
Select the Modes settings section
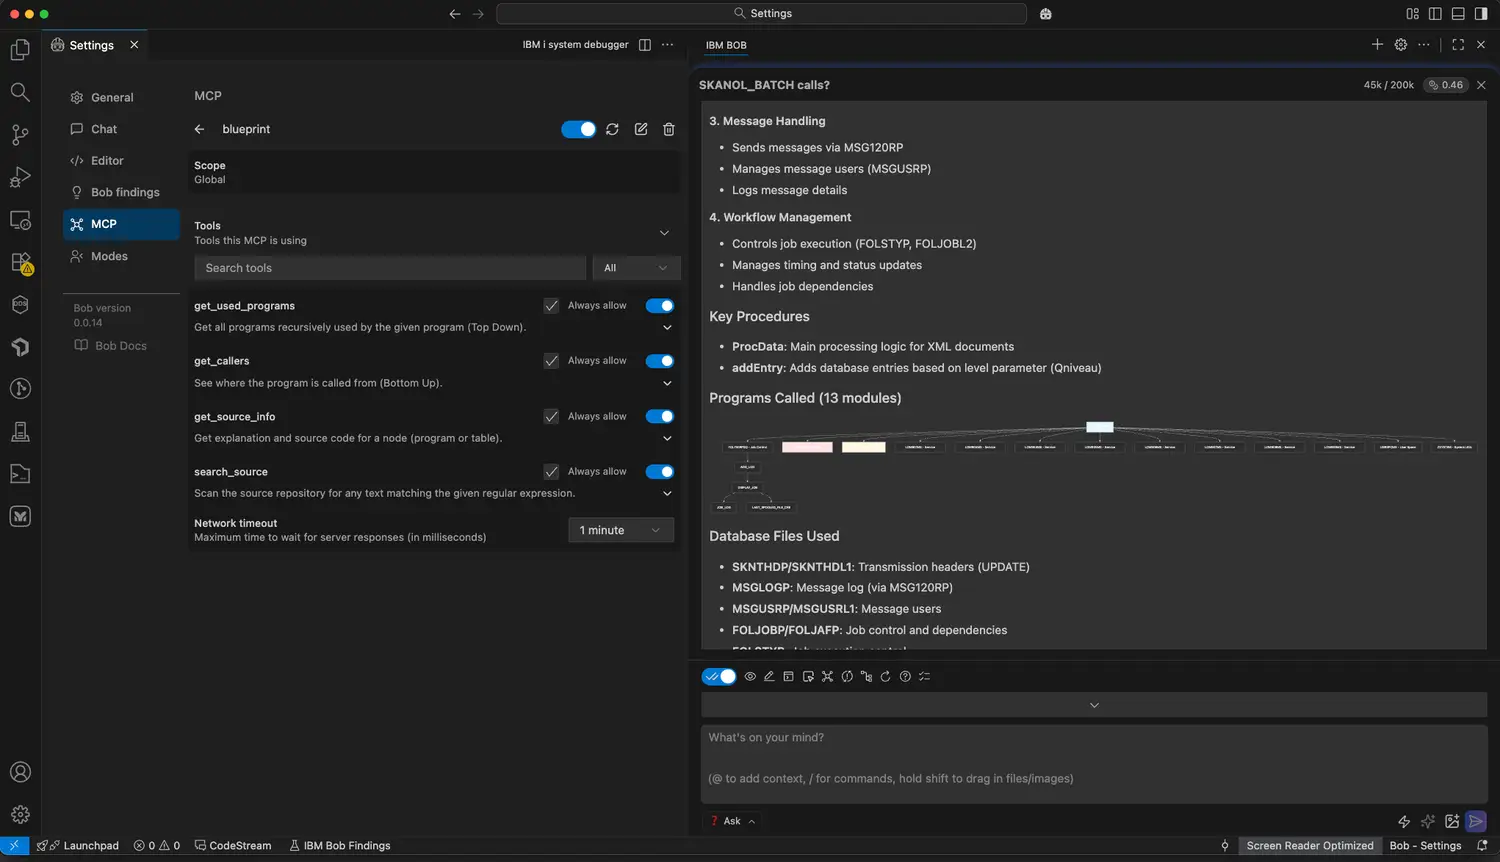[x=121, y=256]
